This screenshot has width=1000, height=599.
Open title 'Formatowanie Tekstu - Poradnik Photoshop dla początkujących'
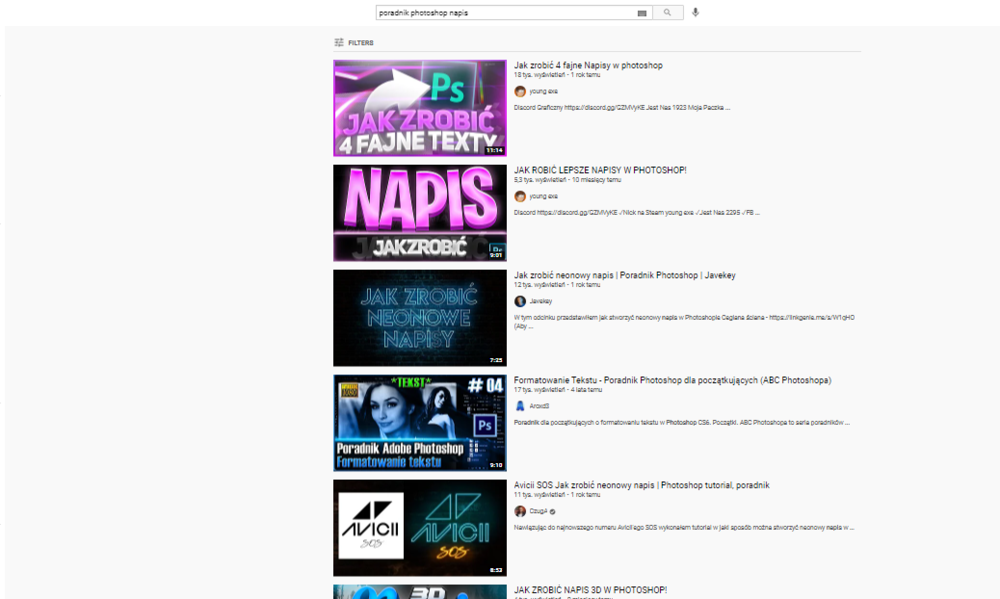pyautogui.click(x=672, y=380)
